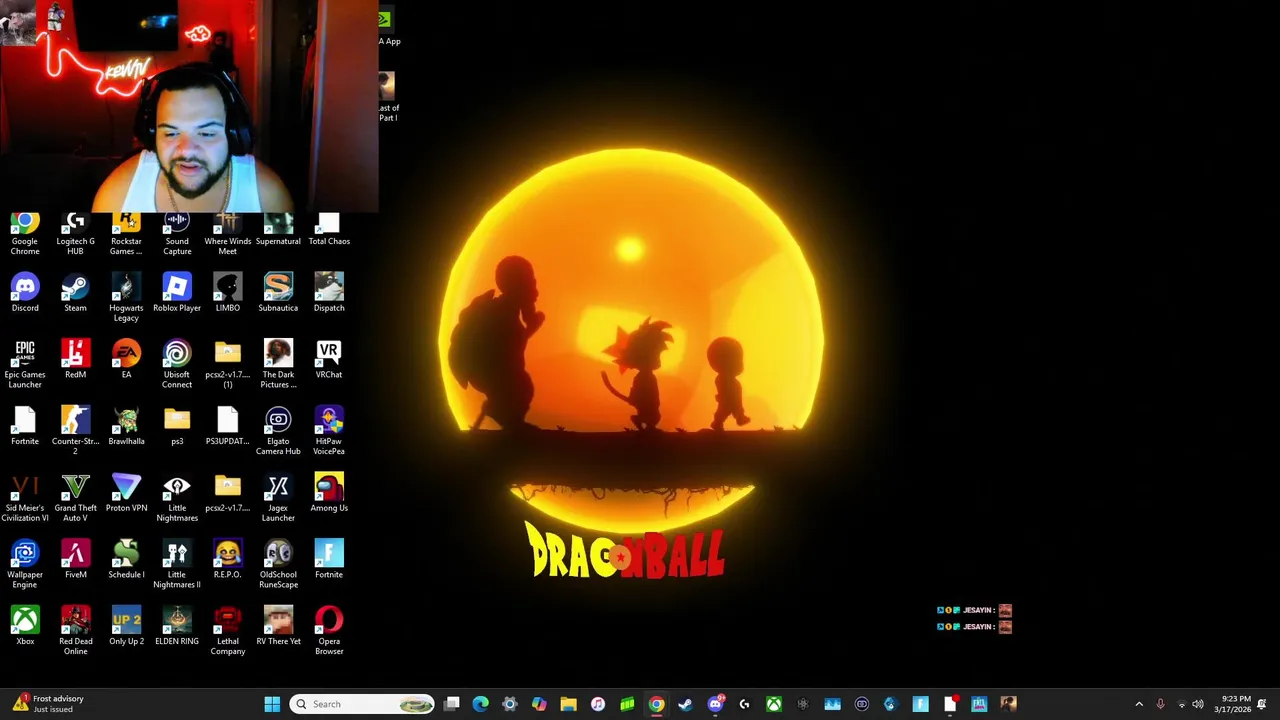Select Counter-Strike 2 desktop icon
This screenshot has width=1280, height=720.
pyautogui.click(x=75, y=431)
